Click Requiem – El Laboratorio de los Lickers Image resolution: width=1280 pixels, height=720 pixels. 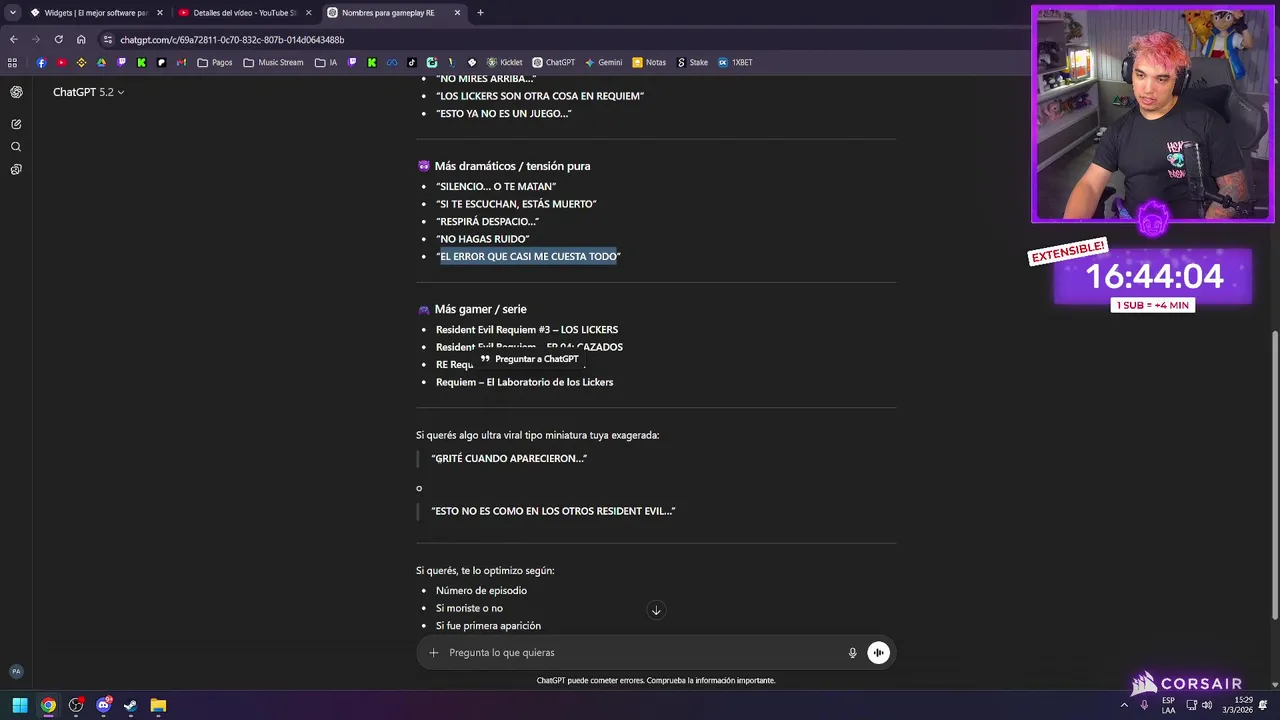click(x=524, y=382)
